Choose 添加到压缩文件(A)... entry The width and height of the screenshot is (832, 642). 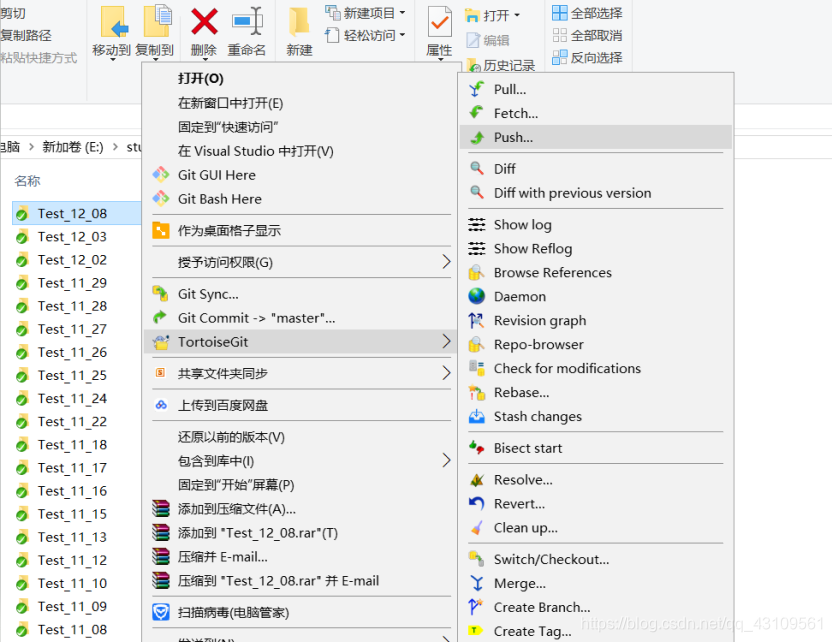coord(301,509)
